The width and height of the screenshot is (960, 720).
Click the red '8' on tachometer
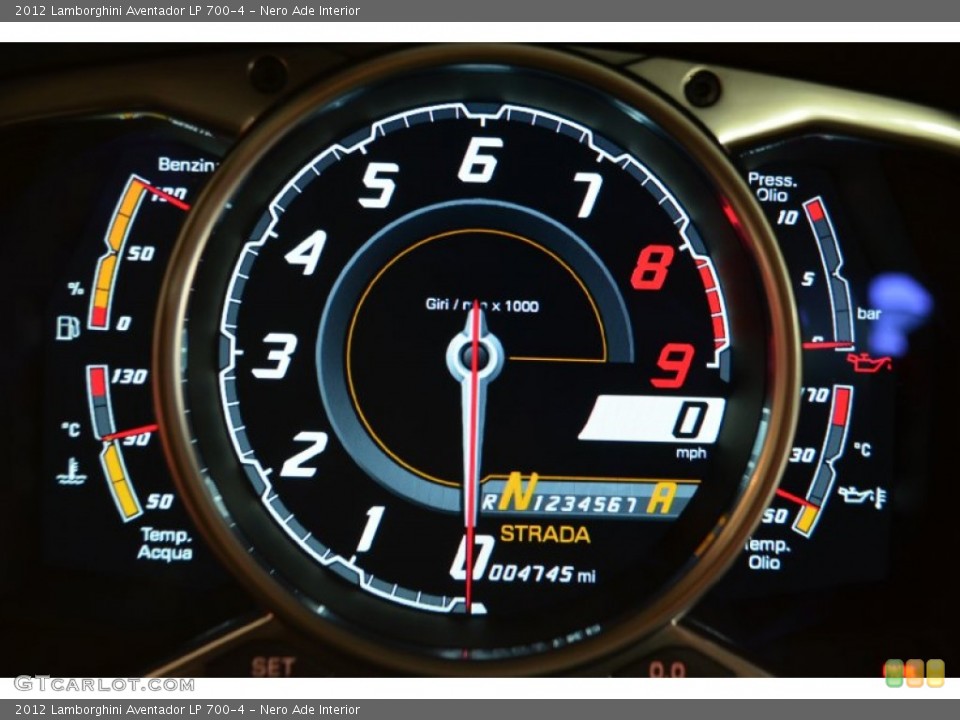pos(651,268)
